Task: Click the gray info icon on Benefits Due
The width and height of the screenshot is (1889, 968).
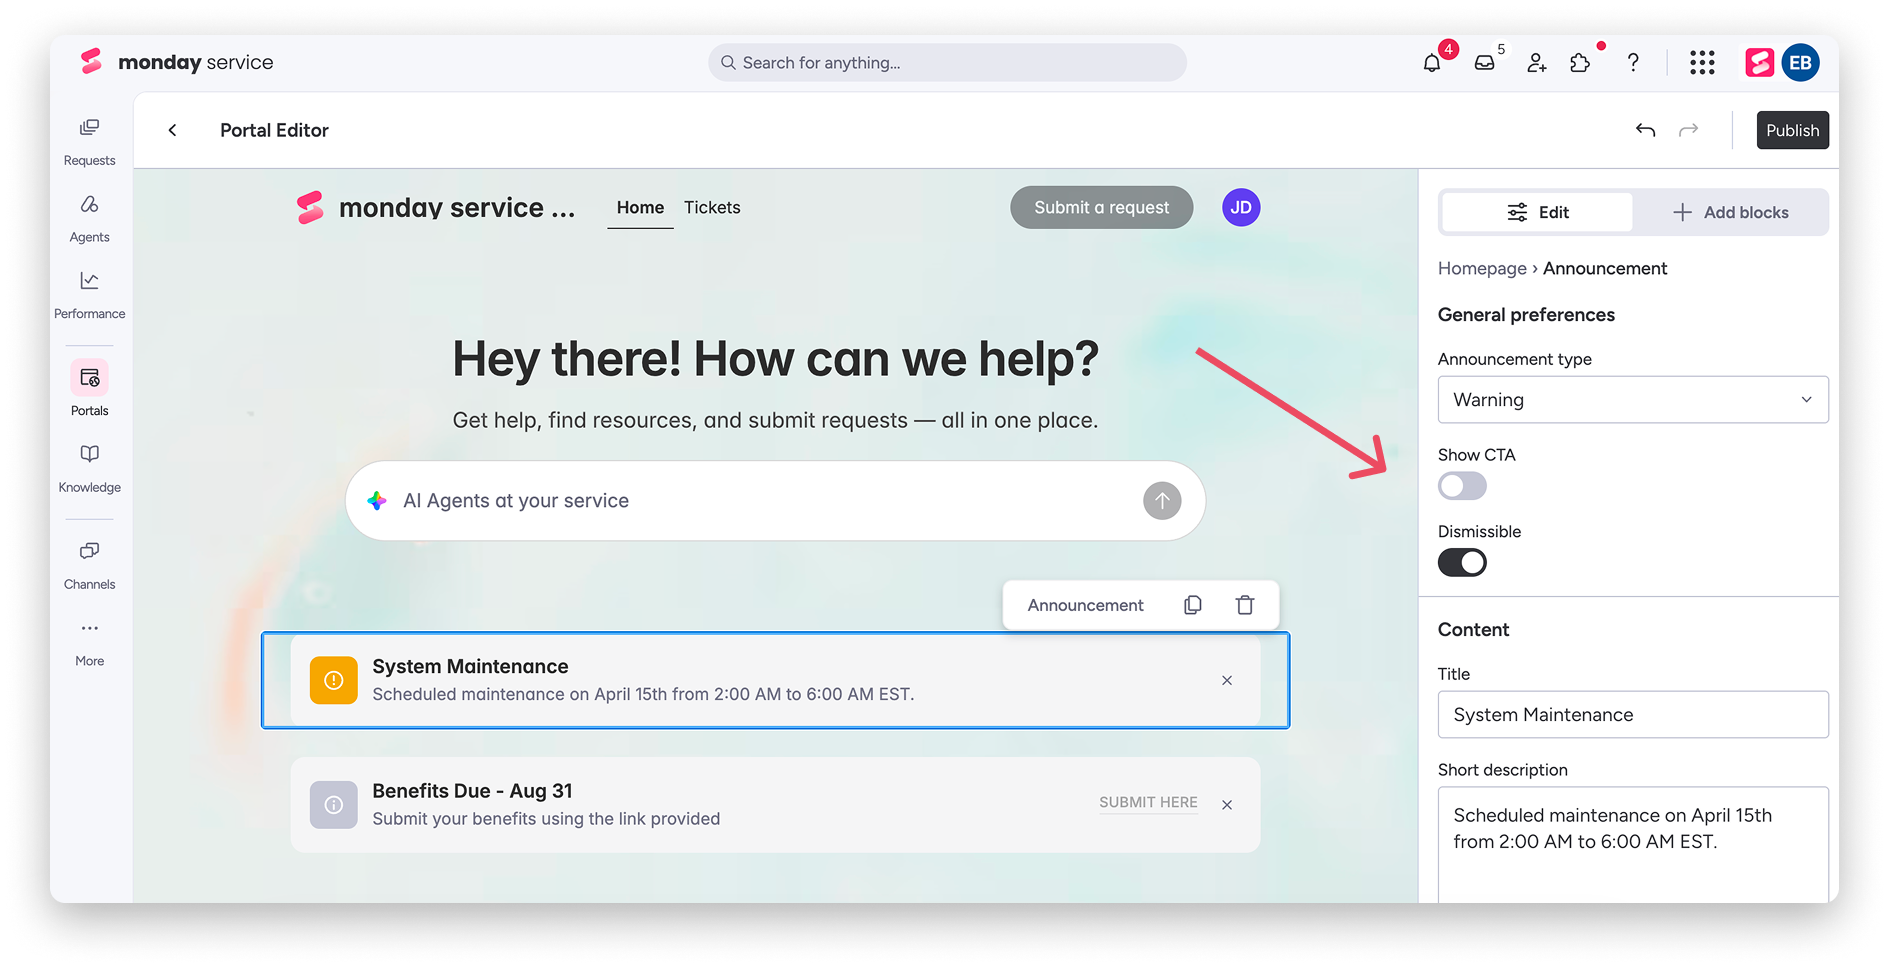Action: 334,805
